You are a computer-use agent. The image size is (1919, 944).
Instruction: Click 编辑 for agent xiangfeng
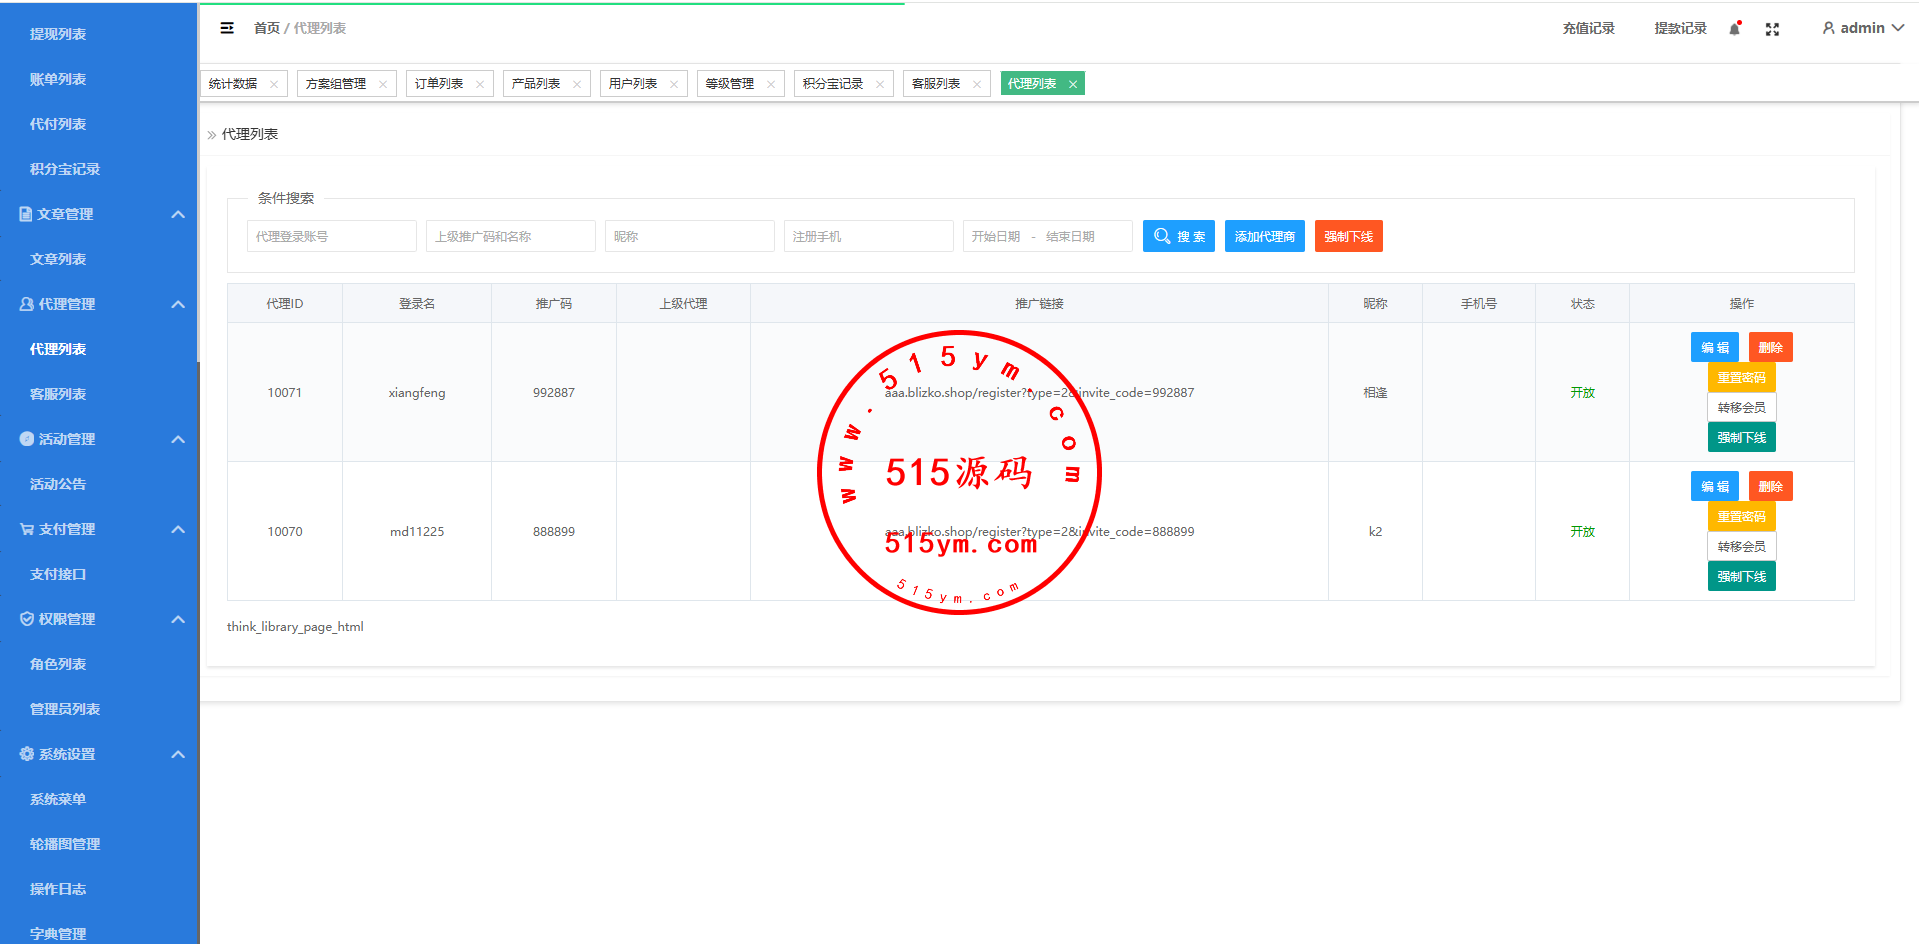click(x=1714, y=347)
